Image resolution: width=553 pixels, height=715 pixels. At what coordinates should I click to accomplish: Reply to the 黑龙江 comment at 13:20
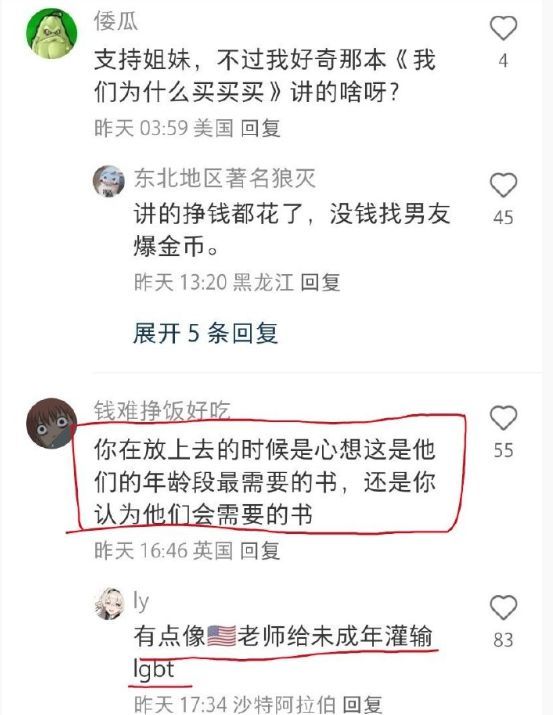(x=320, y=282)
